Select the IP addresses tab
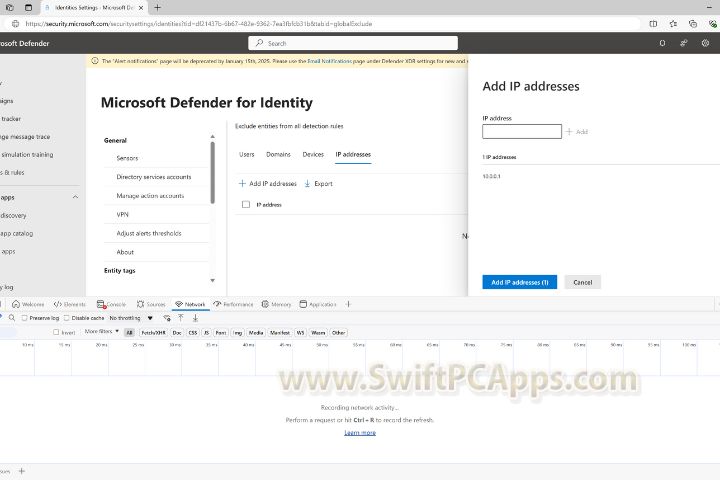Viewport: 720px width, 480px height. [353, 154]
